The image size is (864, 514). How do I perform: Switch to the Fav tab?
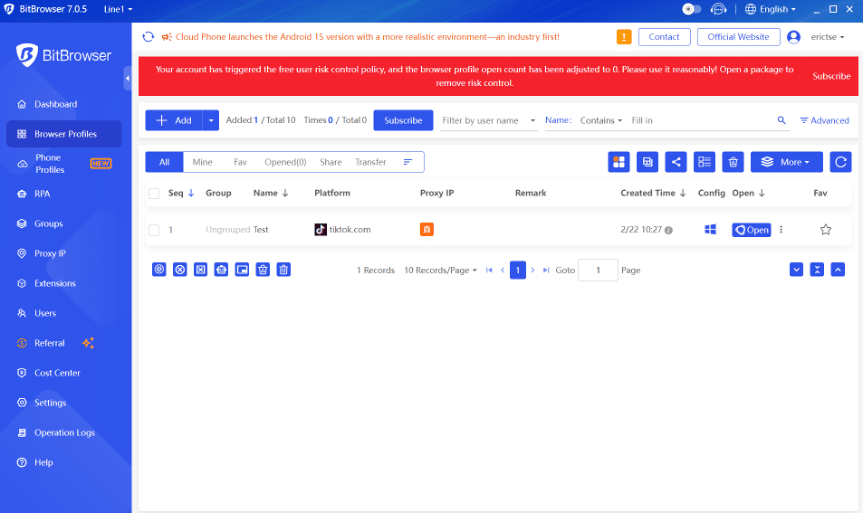coord(240,162)
